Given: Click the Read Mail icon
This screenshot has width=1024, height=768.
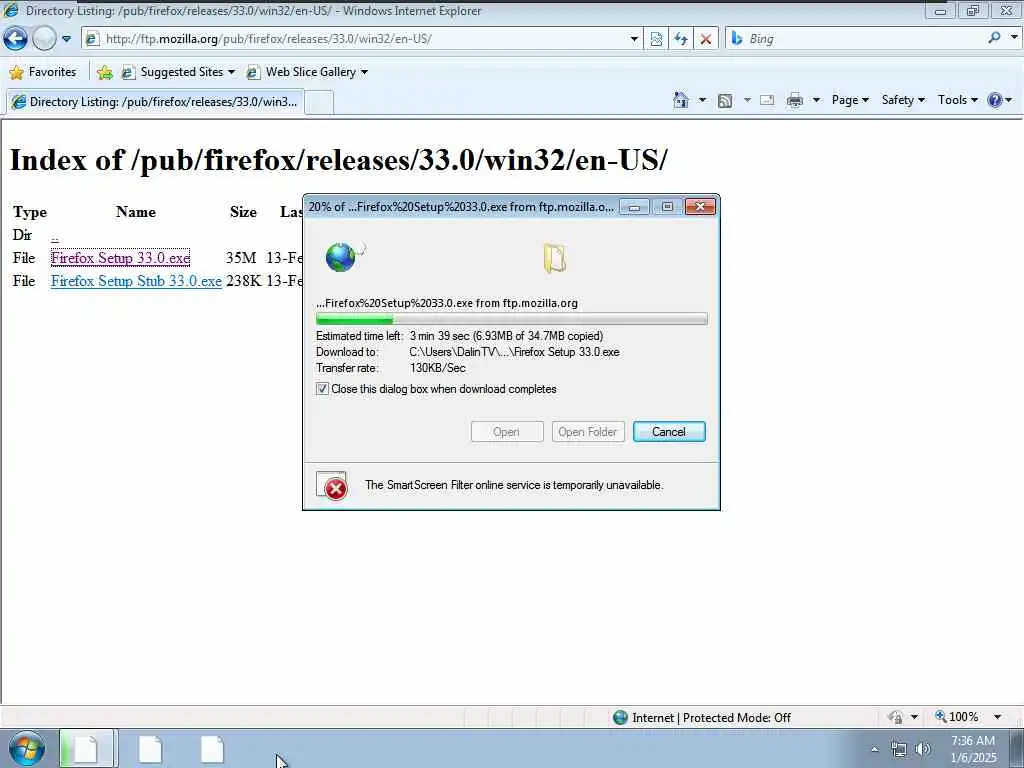Looking at the screenshot, I should click(767, 100).
